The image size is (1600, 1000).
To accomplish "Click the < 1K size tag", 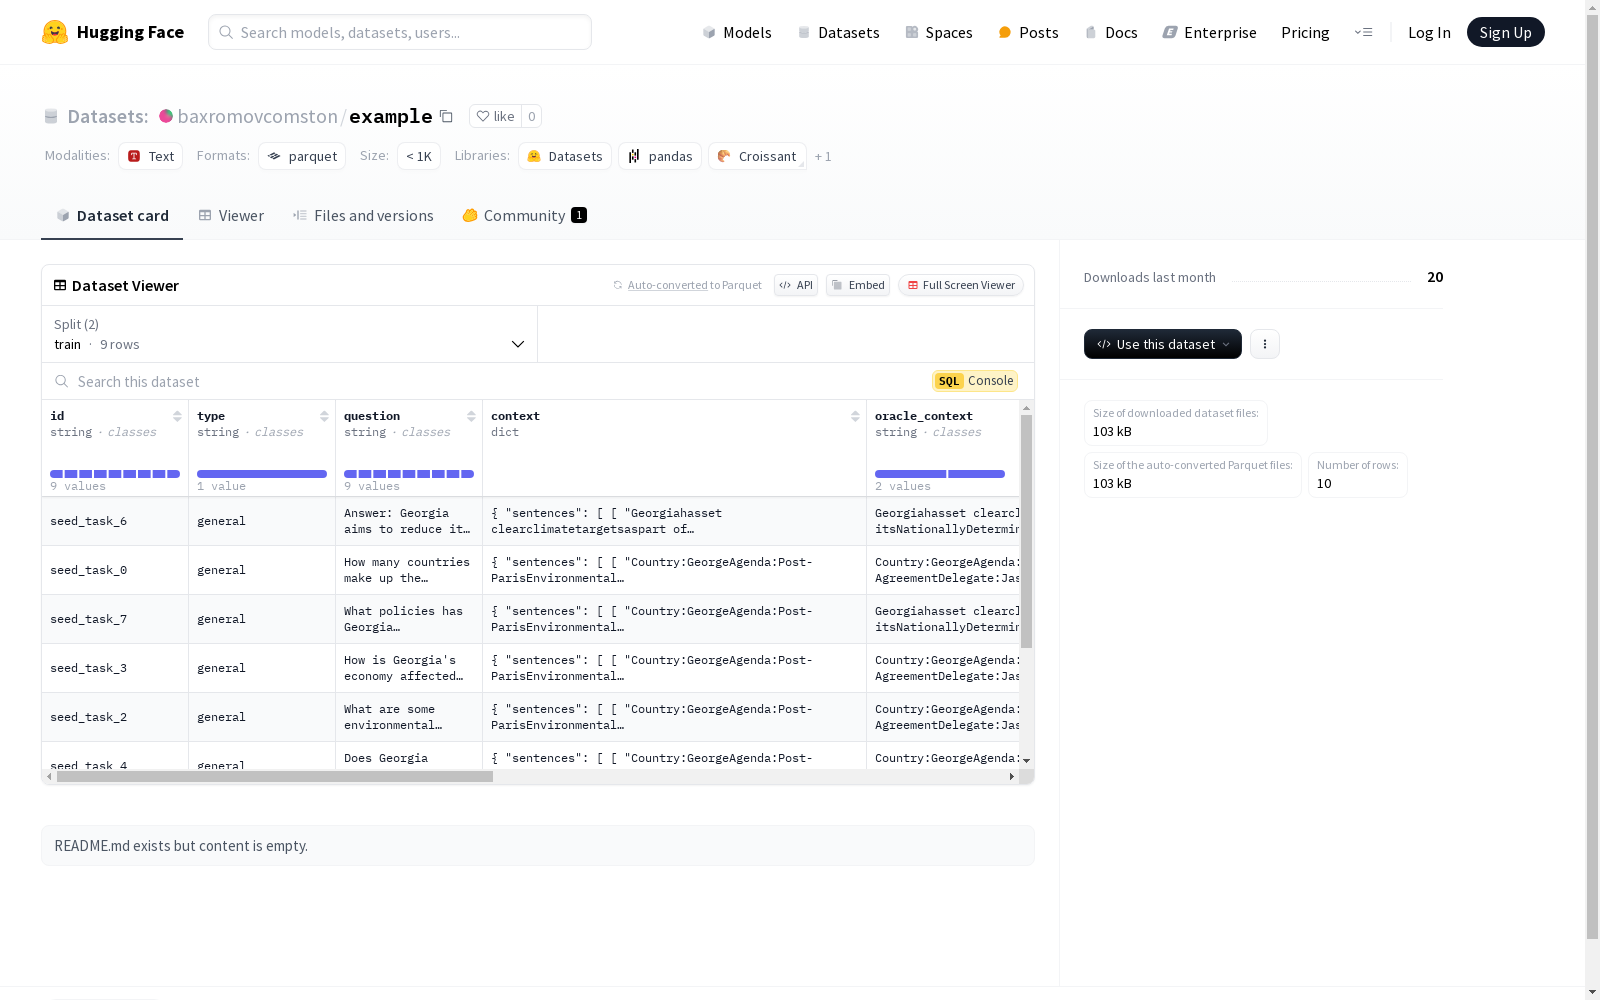I will click(419, 156).
